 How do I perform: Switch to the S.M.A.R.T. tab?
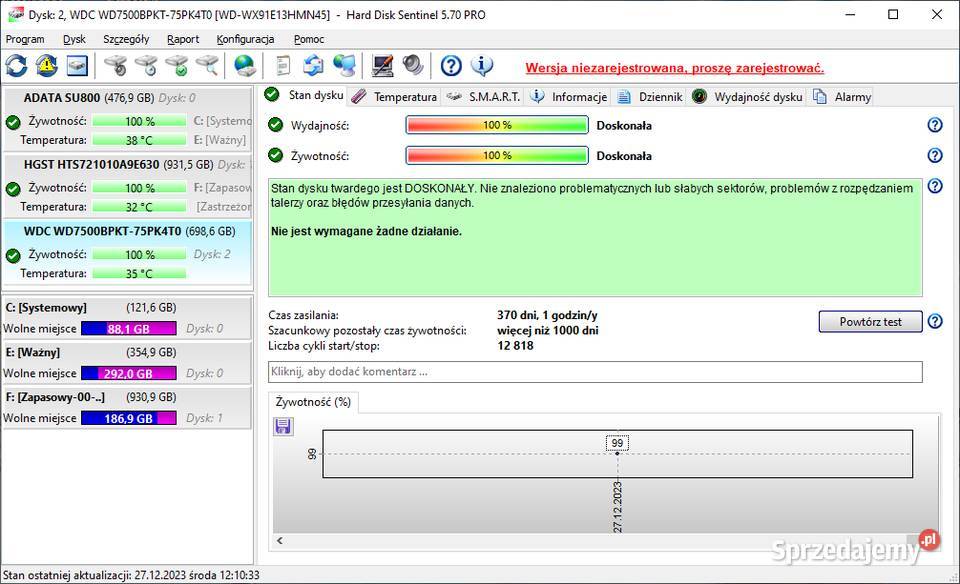[483, 97]
